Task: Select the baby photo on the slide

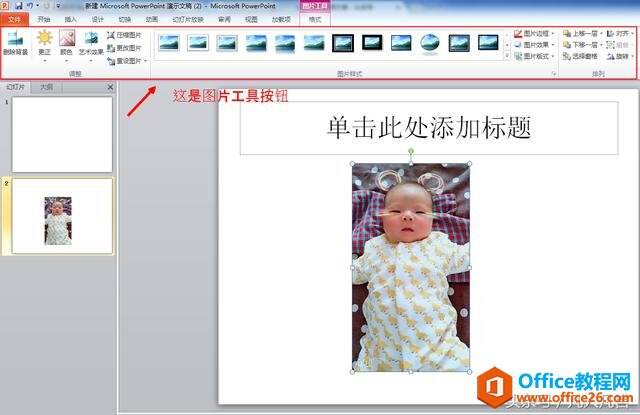Action: pyautogui.click(x=411, y=267)
